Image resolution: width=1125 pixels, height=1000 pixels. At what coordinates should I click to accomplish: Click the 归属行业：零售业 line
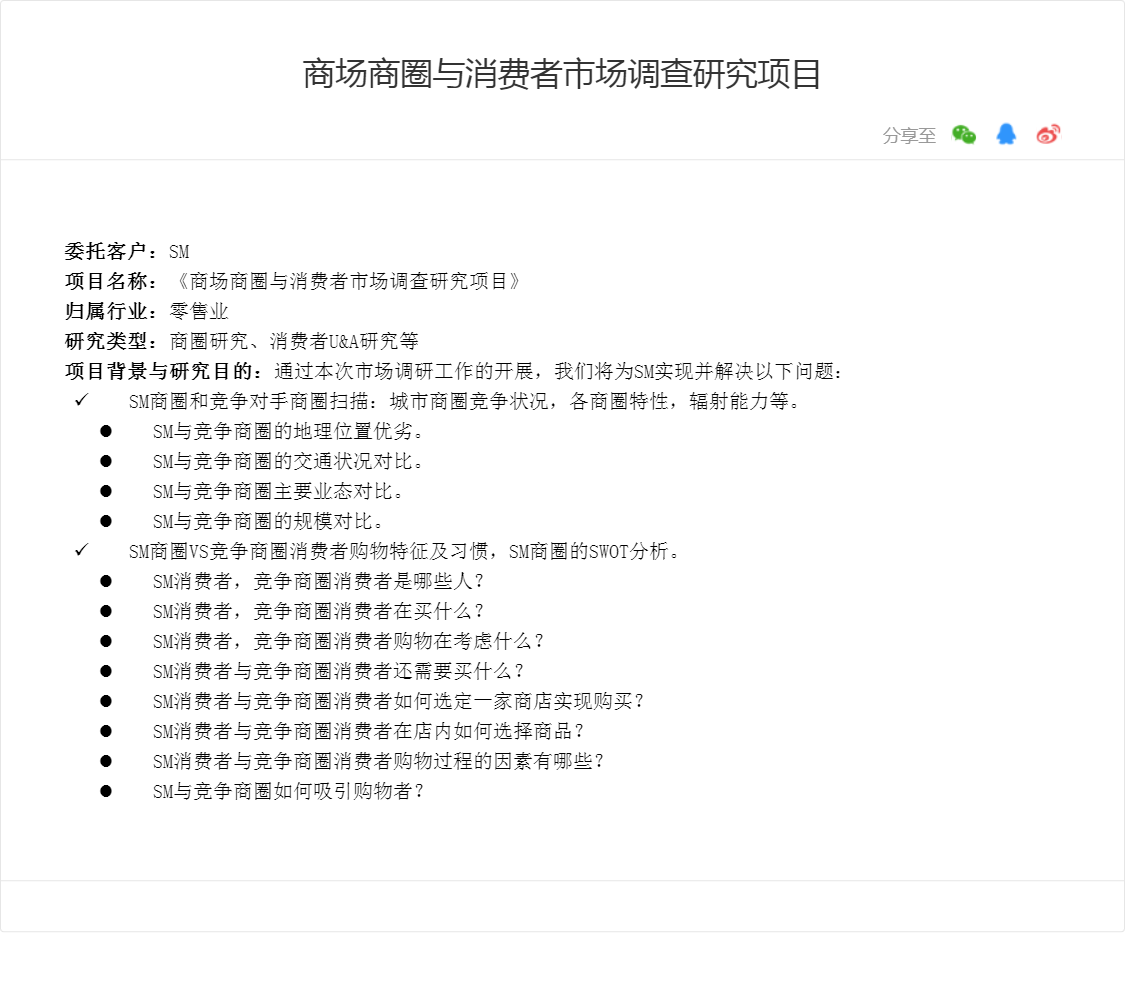[x=146, y=311]
